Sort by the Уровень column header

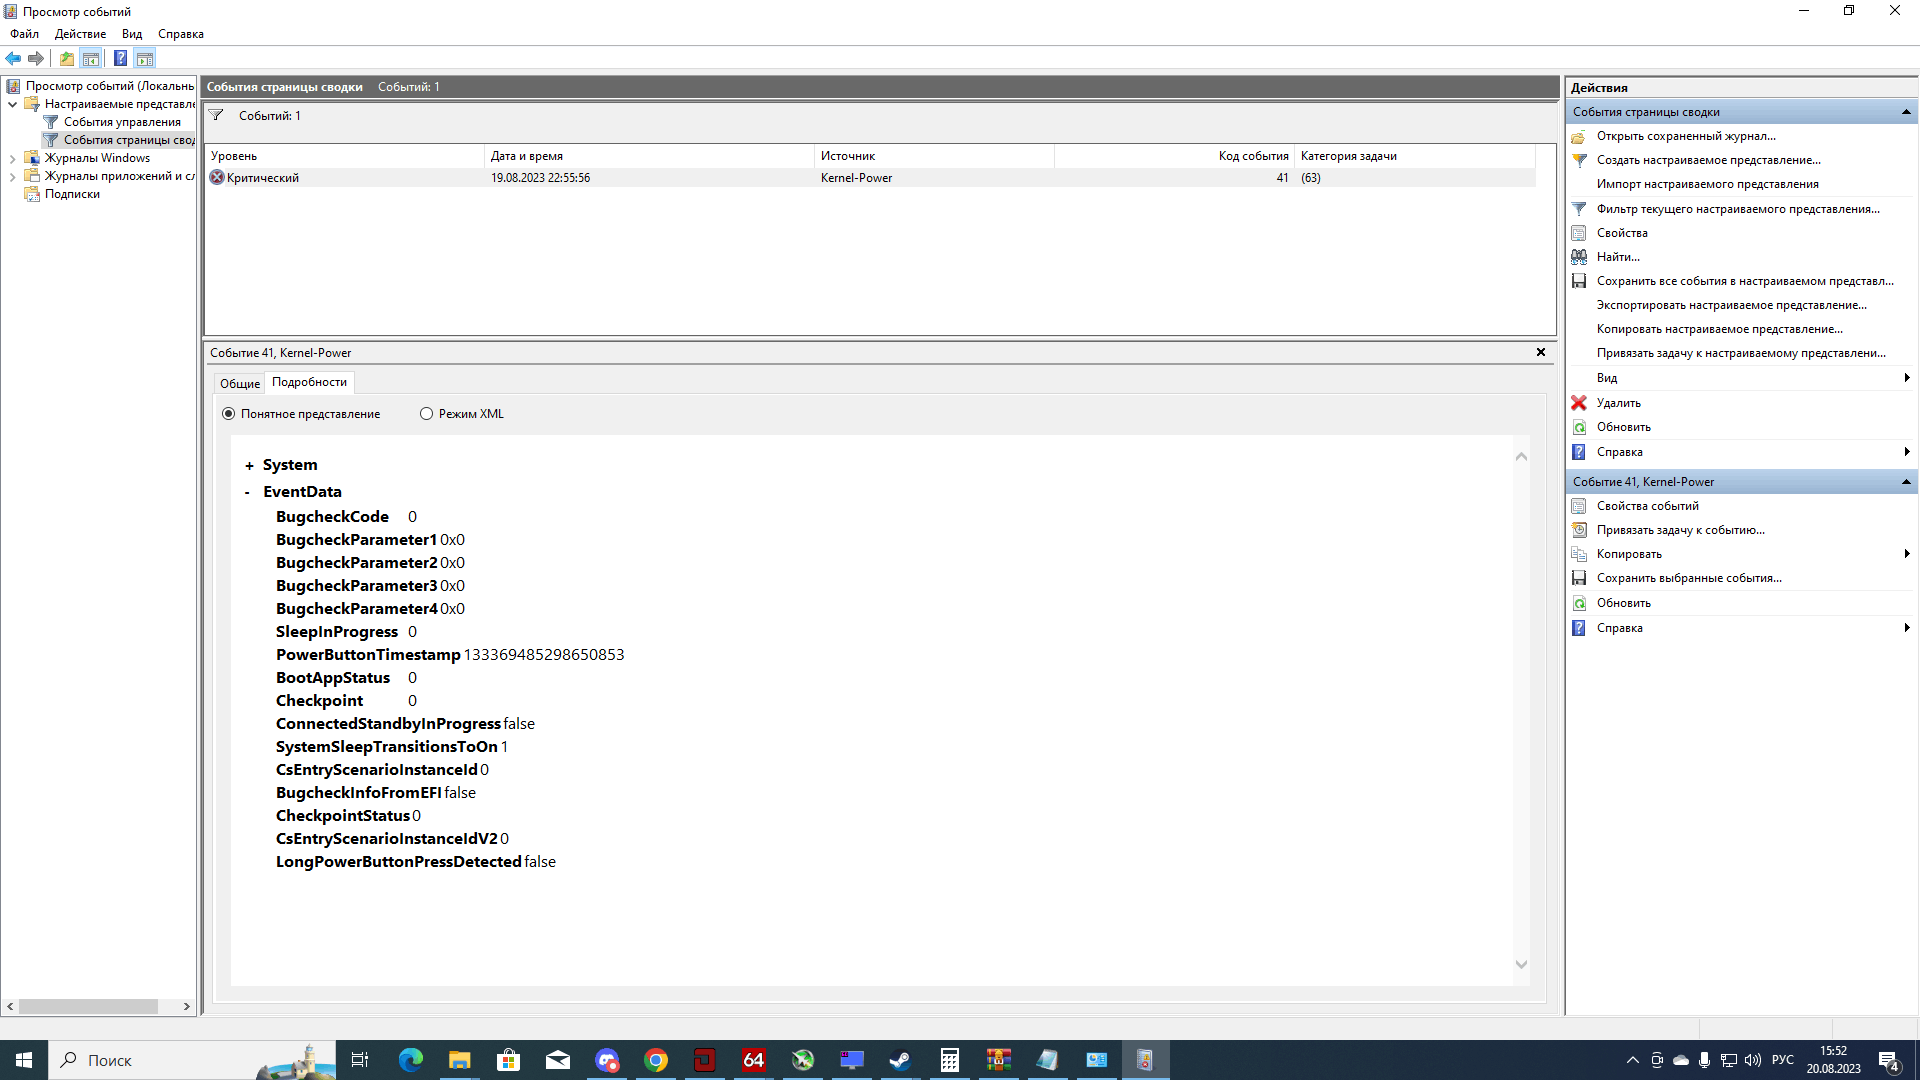(x=344, y=156)
